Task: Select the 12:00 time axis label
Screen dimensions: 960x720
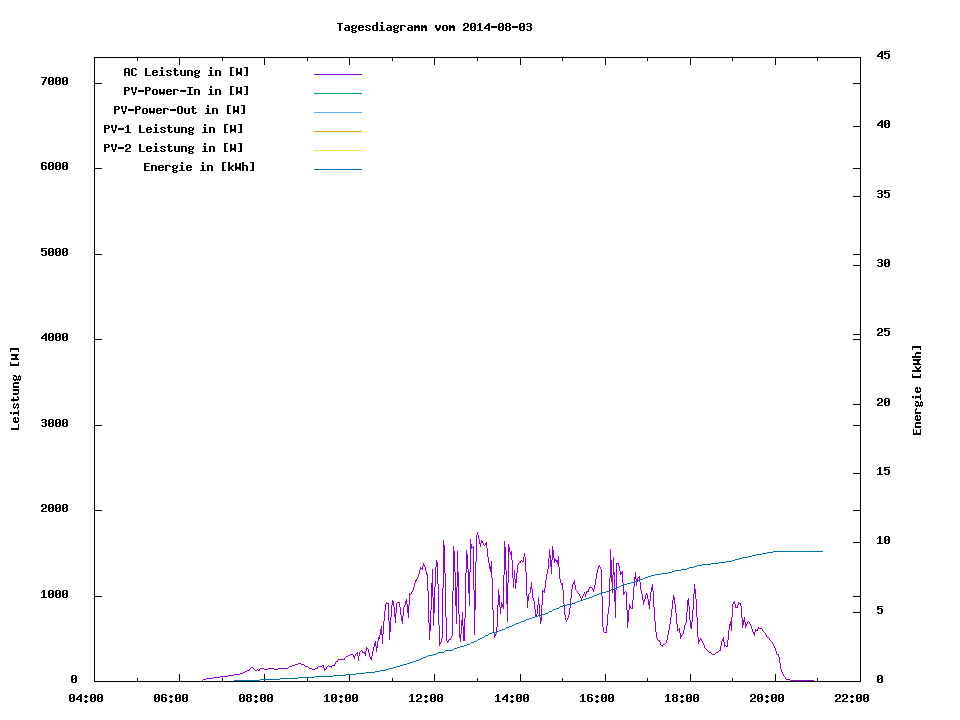Action: pos(427,698)
